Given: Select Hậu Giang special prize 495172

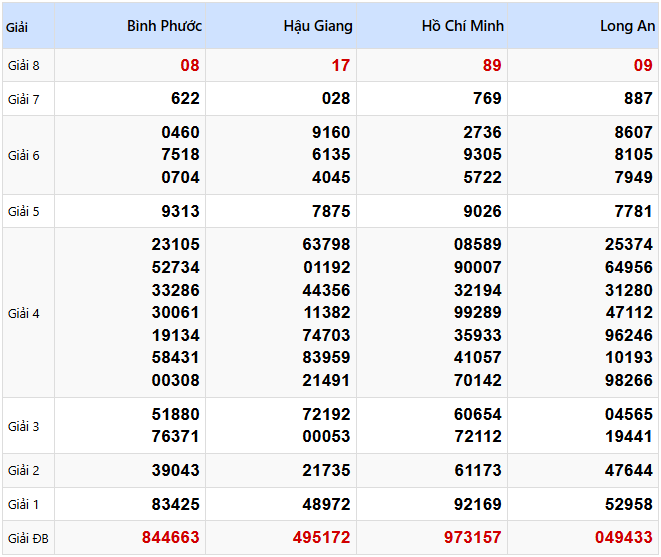Looking at the screenshot, I should coord(321,538).
